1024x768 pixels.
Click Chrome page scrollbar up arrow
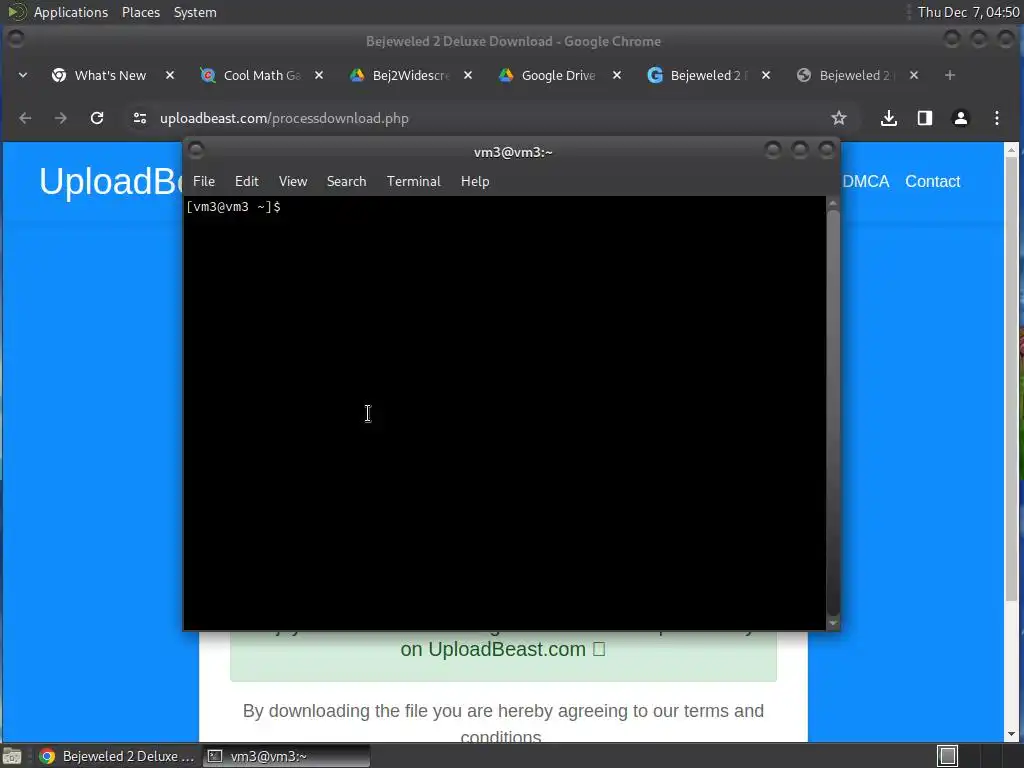click(x=1012, y=150)
